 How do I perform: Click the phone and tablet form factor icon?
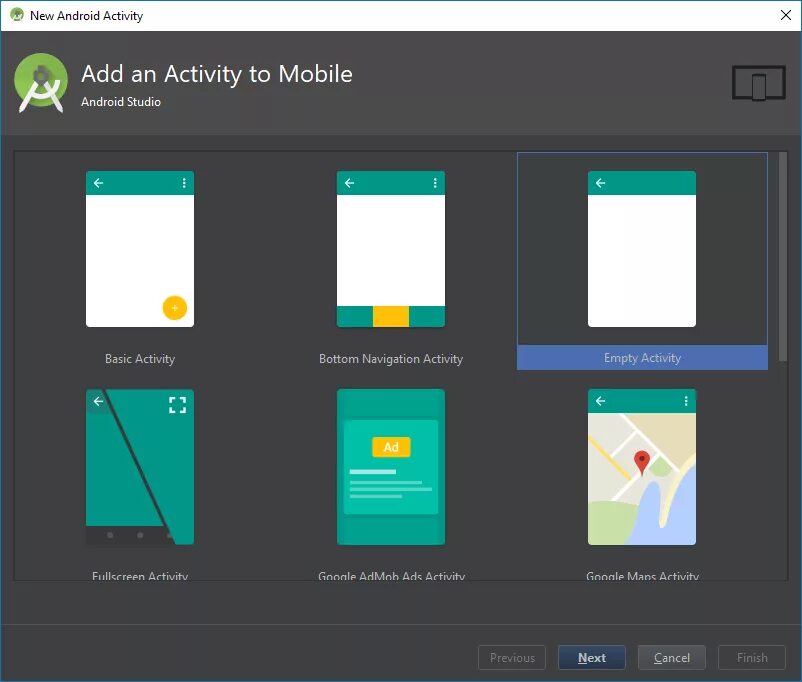click(x=759, y=83)
